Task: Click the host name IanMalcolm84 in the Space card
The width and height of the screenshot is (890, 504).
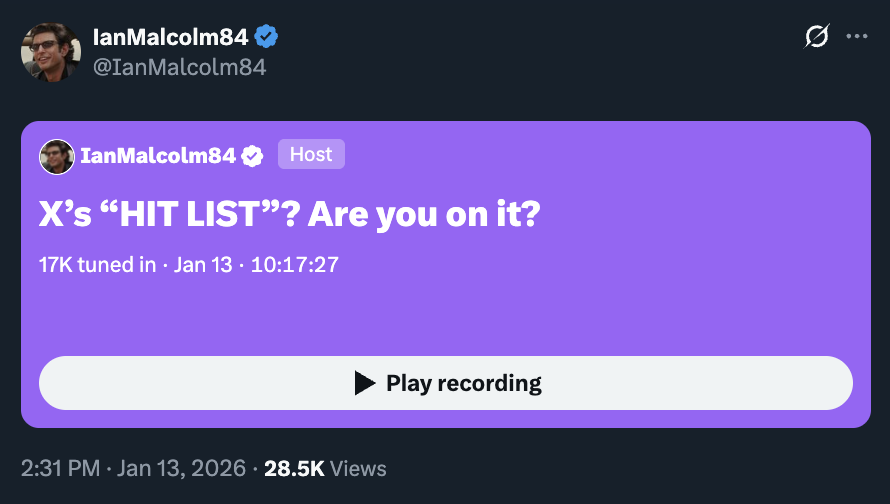Action: [159, 155]
